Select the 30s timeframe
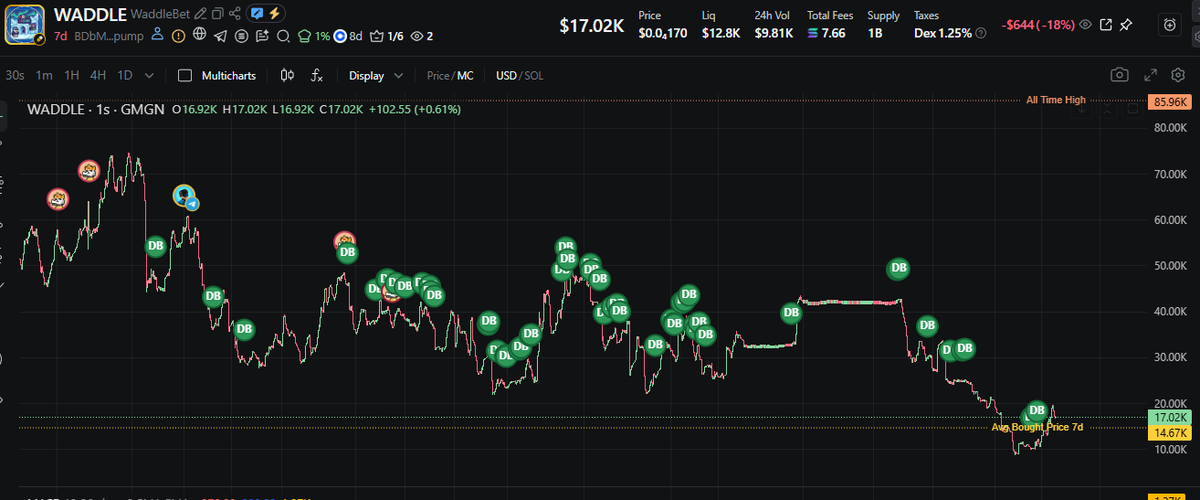Image resolution: width=1200 pixels, height=500 pixels. 15,75
